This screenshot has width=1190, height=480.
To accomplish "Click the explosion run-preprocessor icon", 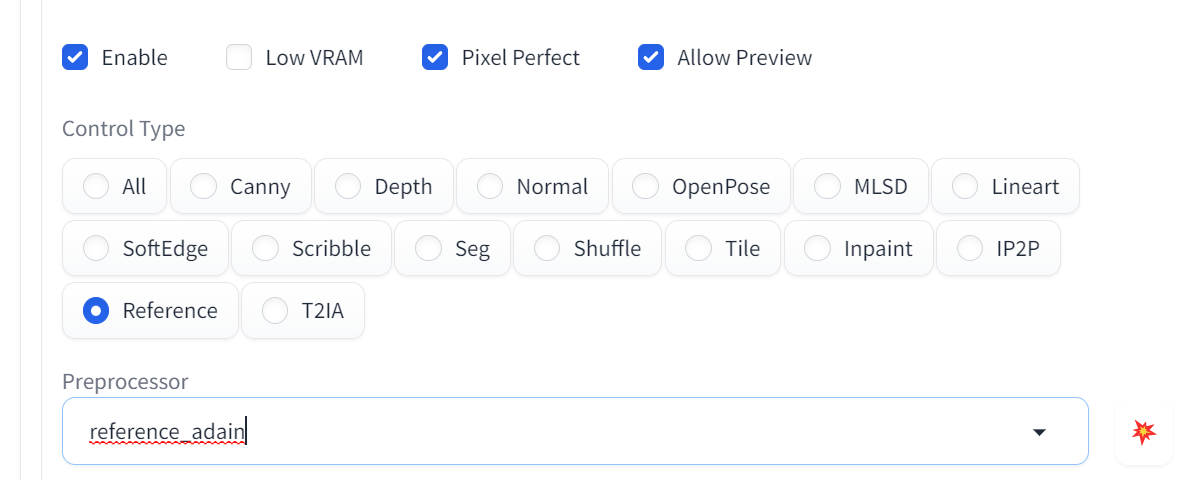I will point(1143,432).
